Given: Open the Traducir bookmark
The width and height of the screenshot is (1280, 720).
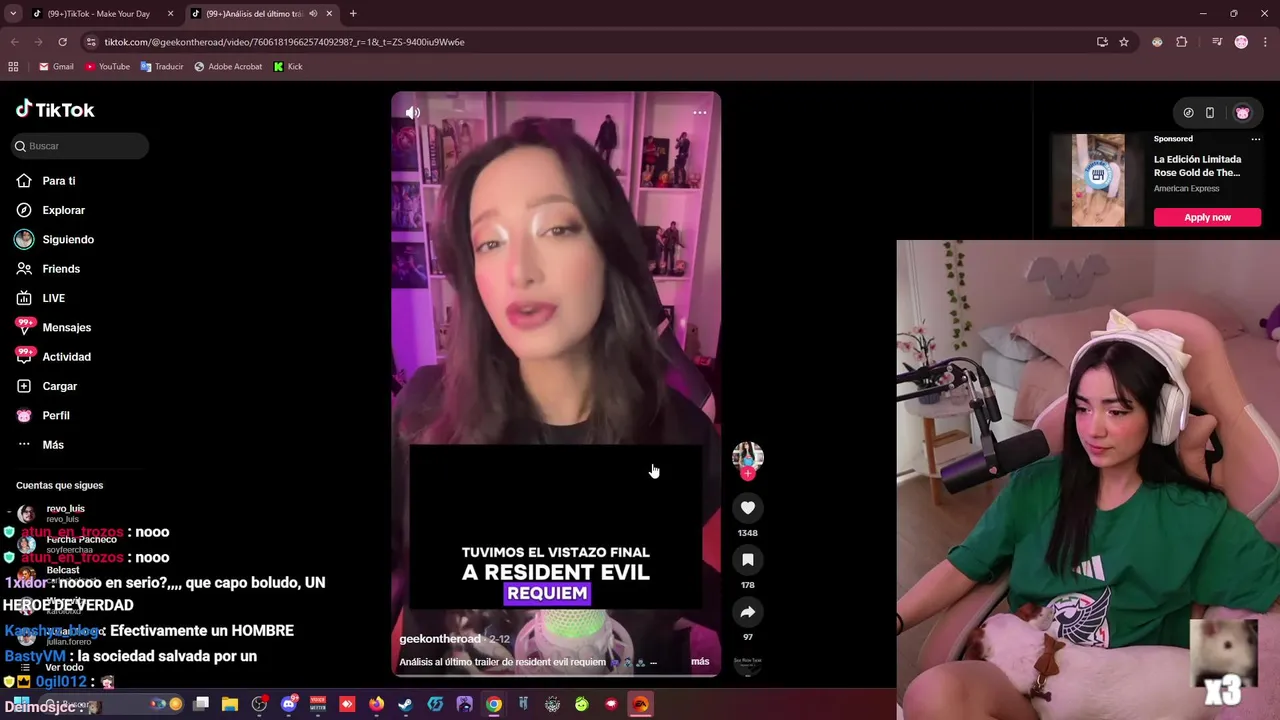Looking at the screenshot, I should click(x=162, y=67).
